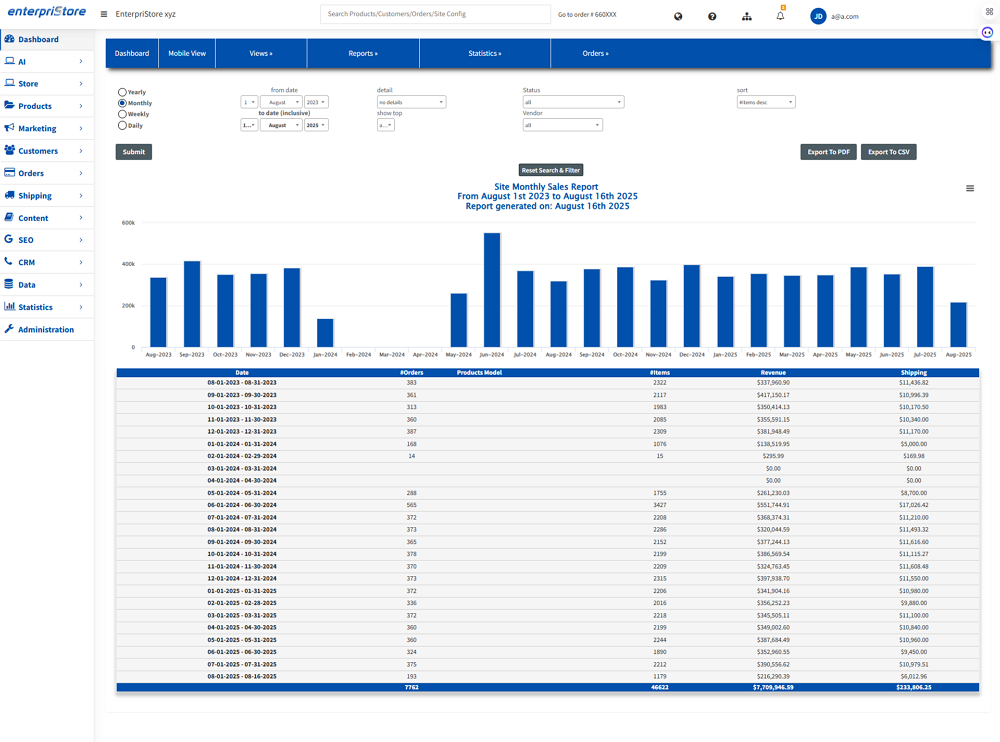Click the Go to order # field
The width and height of the screenshot is (1000, 742).
[x=587, y=14]
